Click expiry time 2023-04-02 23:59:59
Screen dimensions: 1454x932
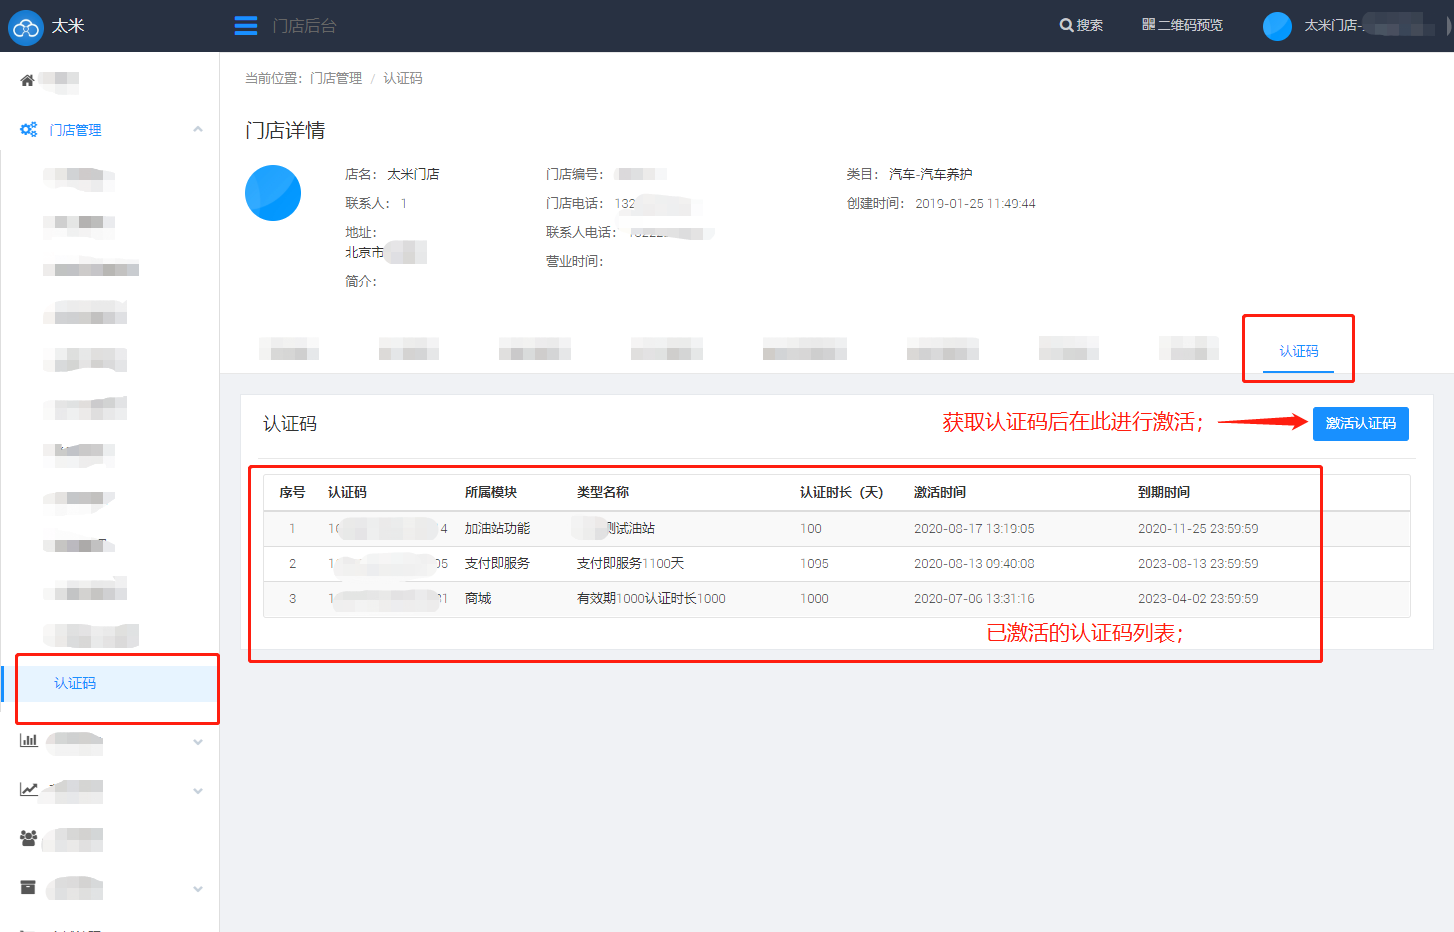(1198, 598)
